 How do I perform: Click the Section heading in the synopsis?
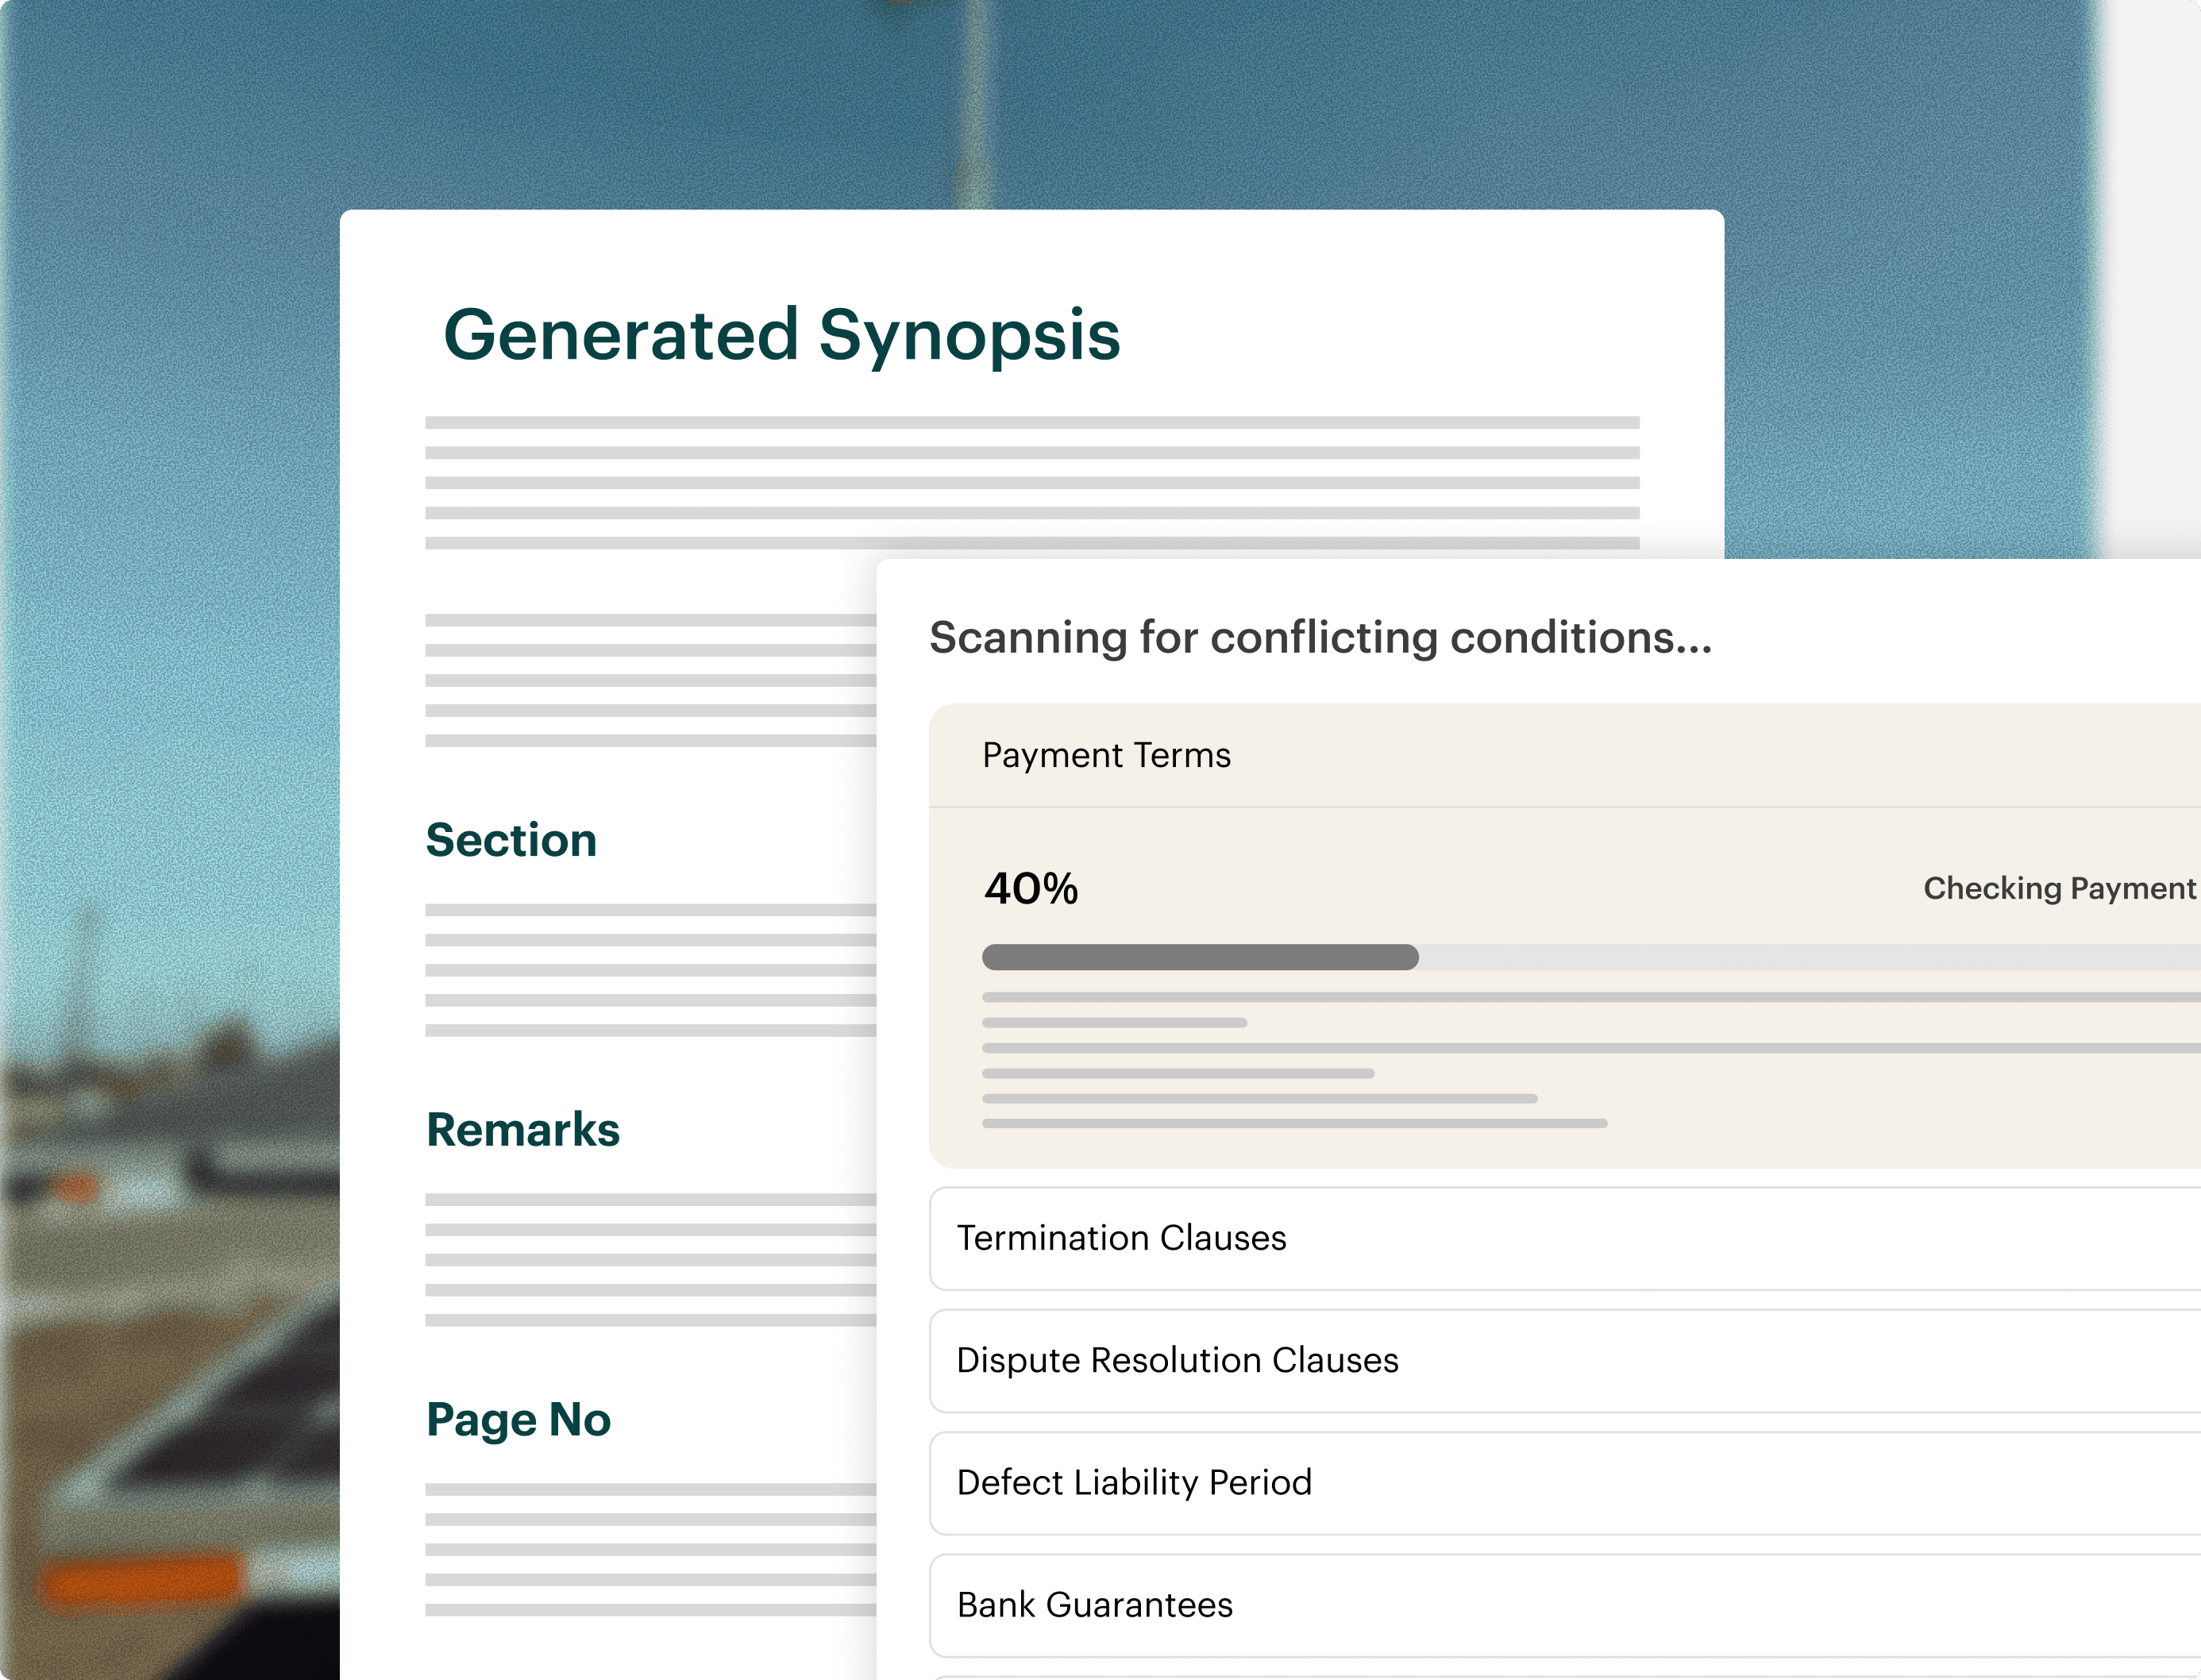(511, 840)
